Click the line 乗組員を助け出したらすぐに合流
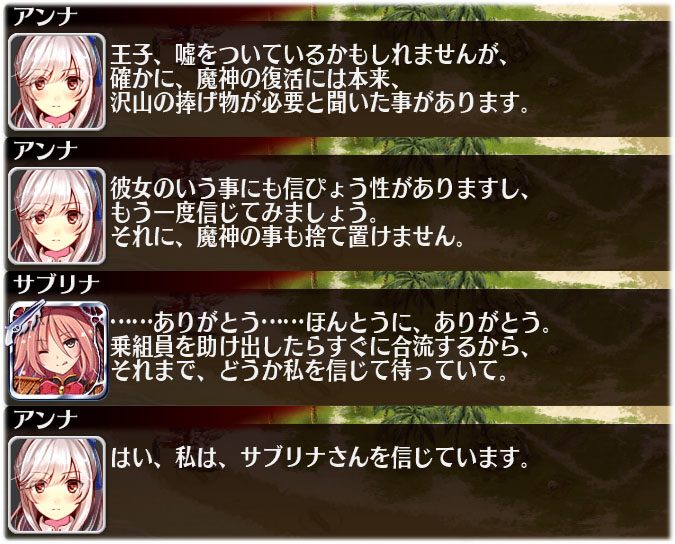This screenshot has width=675, height=544. click(x=319, y=347)
